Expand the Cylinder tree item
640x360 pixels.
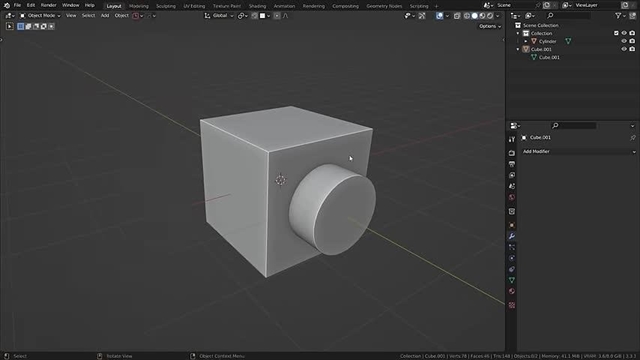(x=526, y=41)
